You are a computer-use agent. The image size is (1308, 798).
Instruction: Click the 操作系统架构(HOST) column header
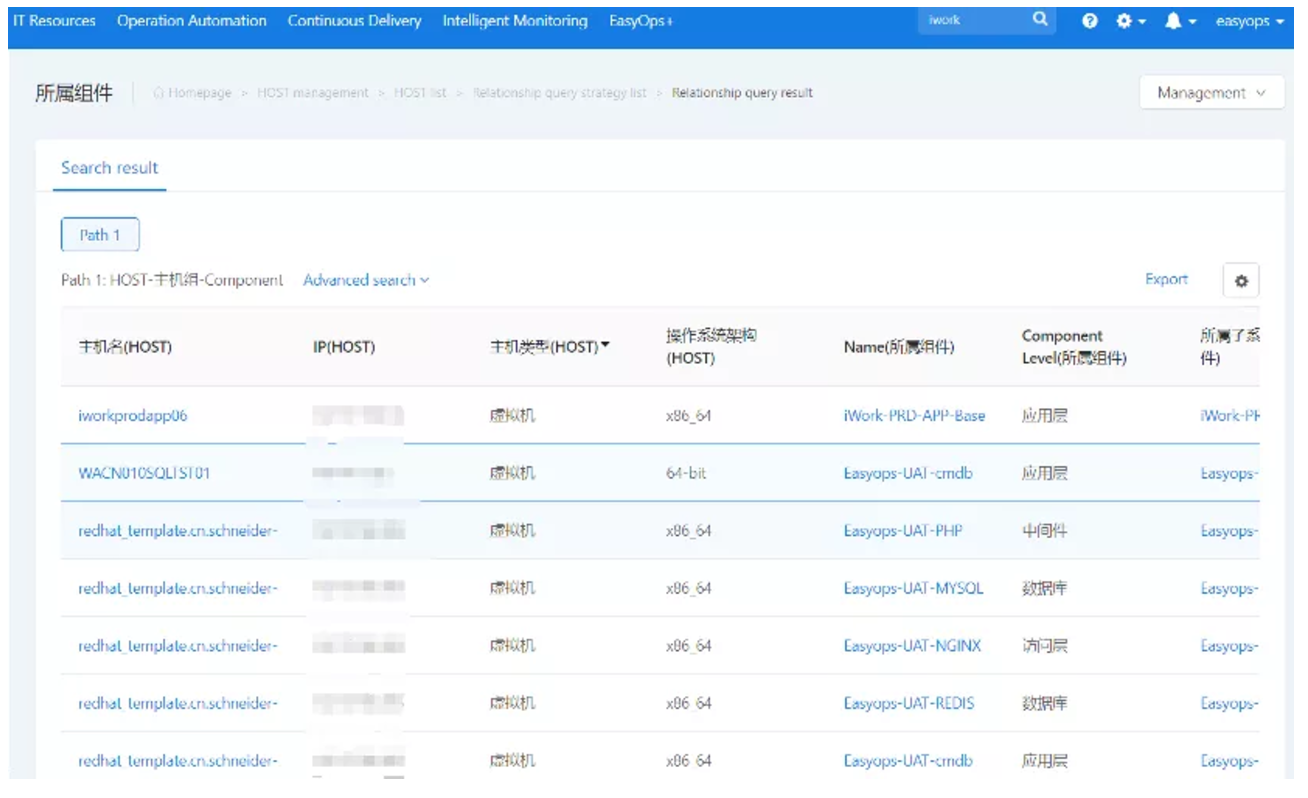(711, 347)
